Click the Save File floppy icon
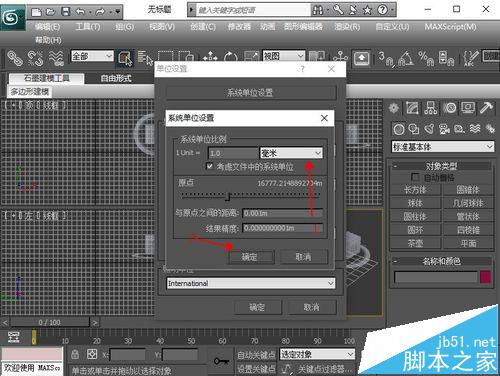Screen dimensions: 500x376 [66, 12]
